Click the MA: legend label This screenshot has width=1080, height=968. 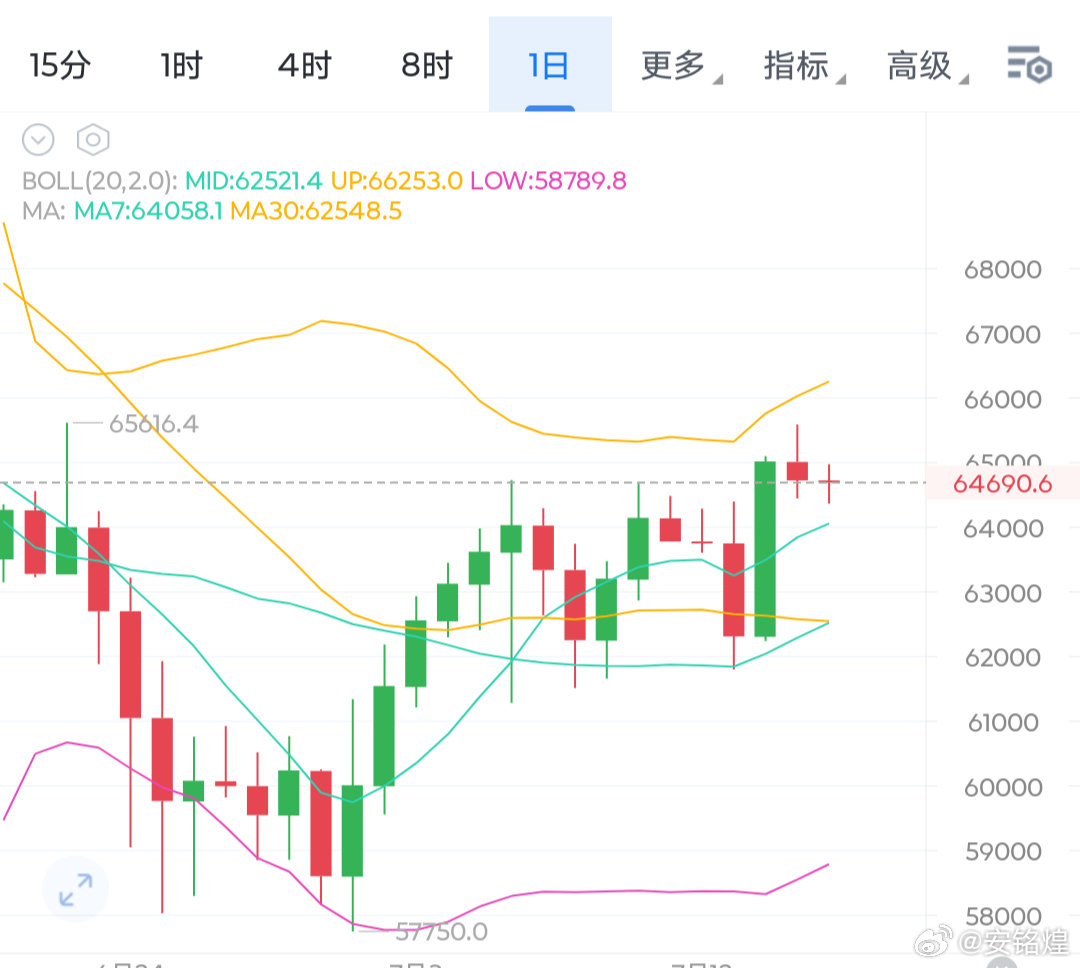43,210
